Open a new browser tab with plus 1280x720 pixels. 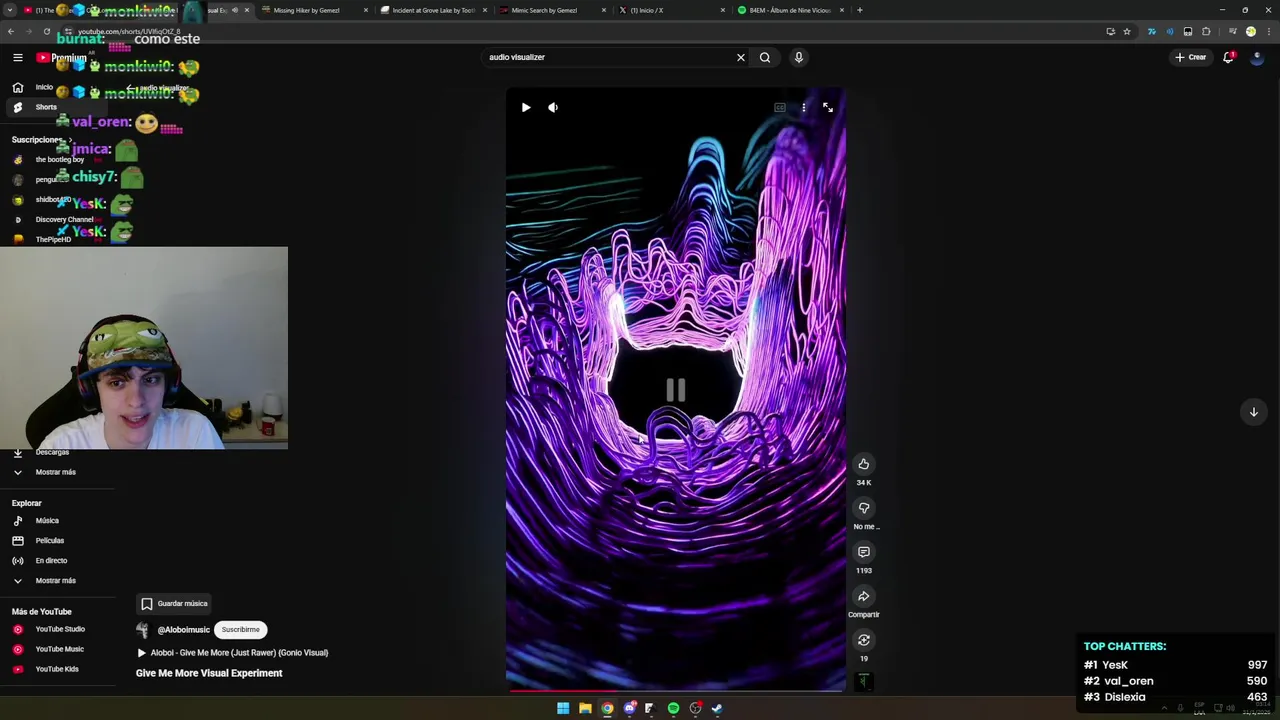pos(860,10)
